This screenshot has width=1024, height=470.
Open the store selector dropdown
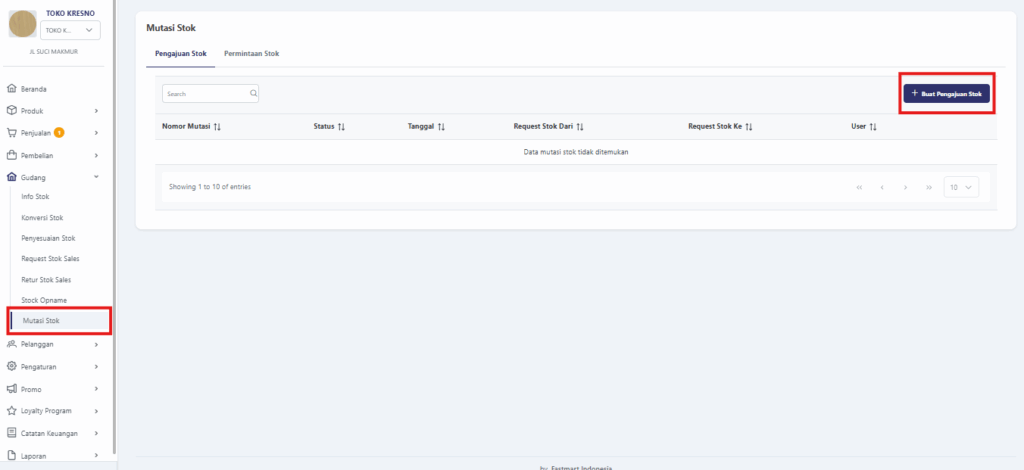click(70, 31)
